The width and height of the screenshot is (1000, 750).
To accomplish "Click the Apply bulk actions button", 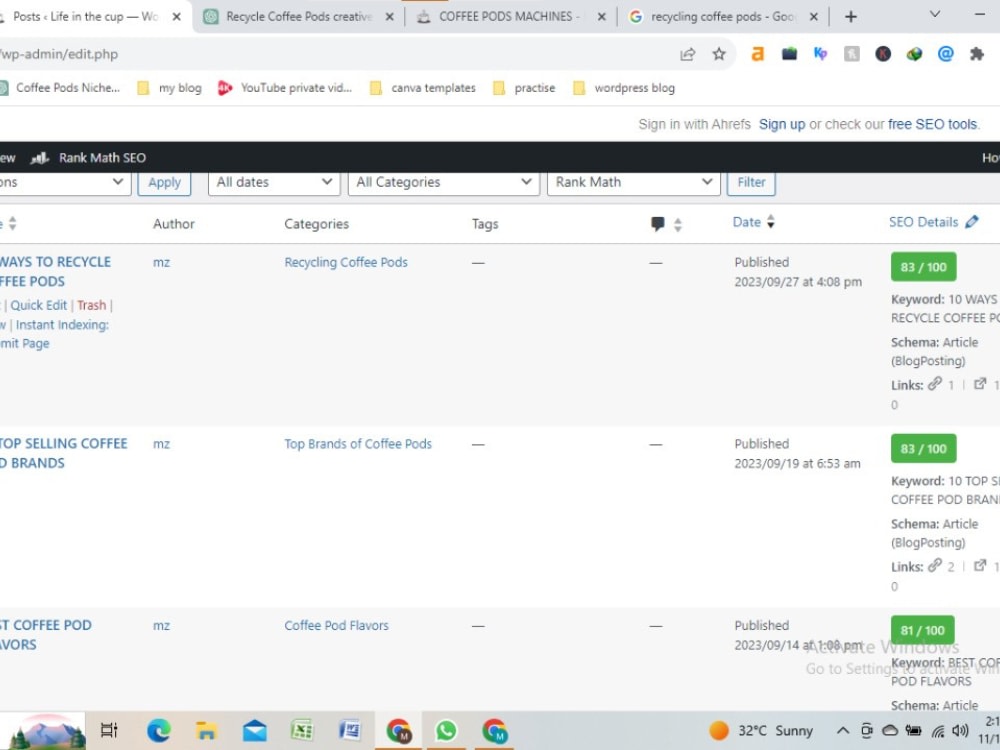I will (x=165, y=182).
